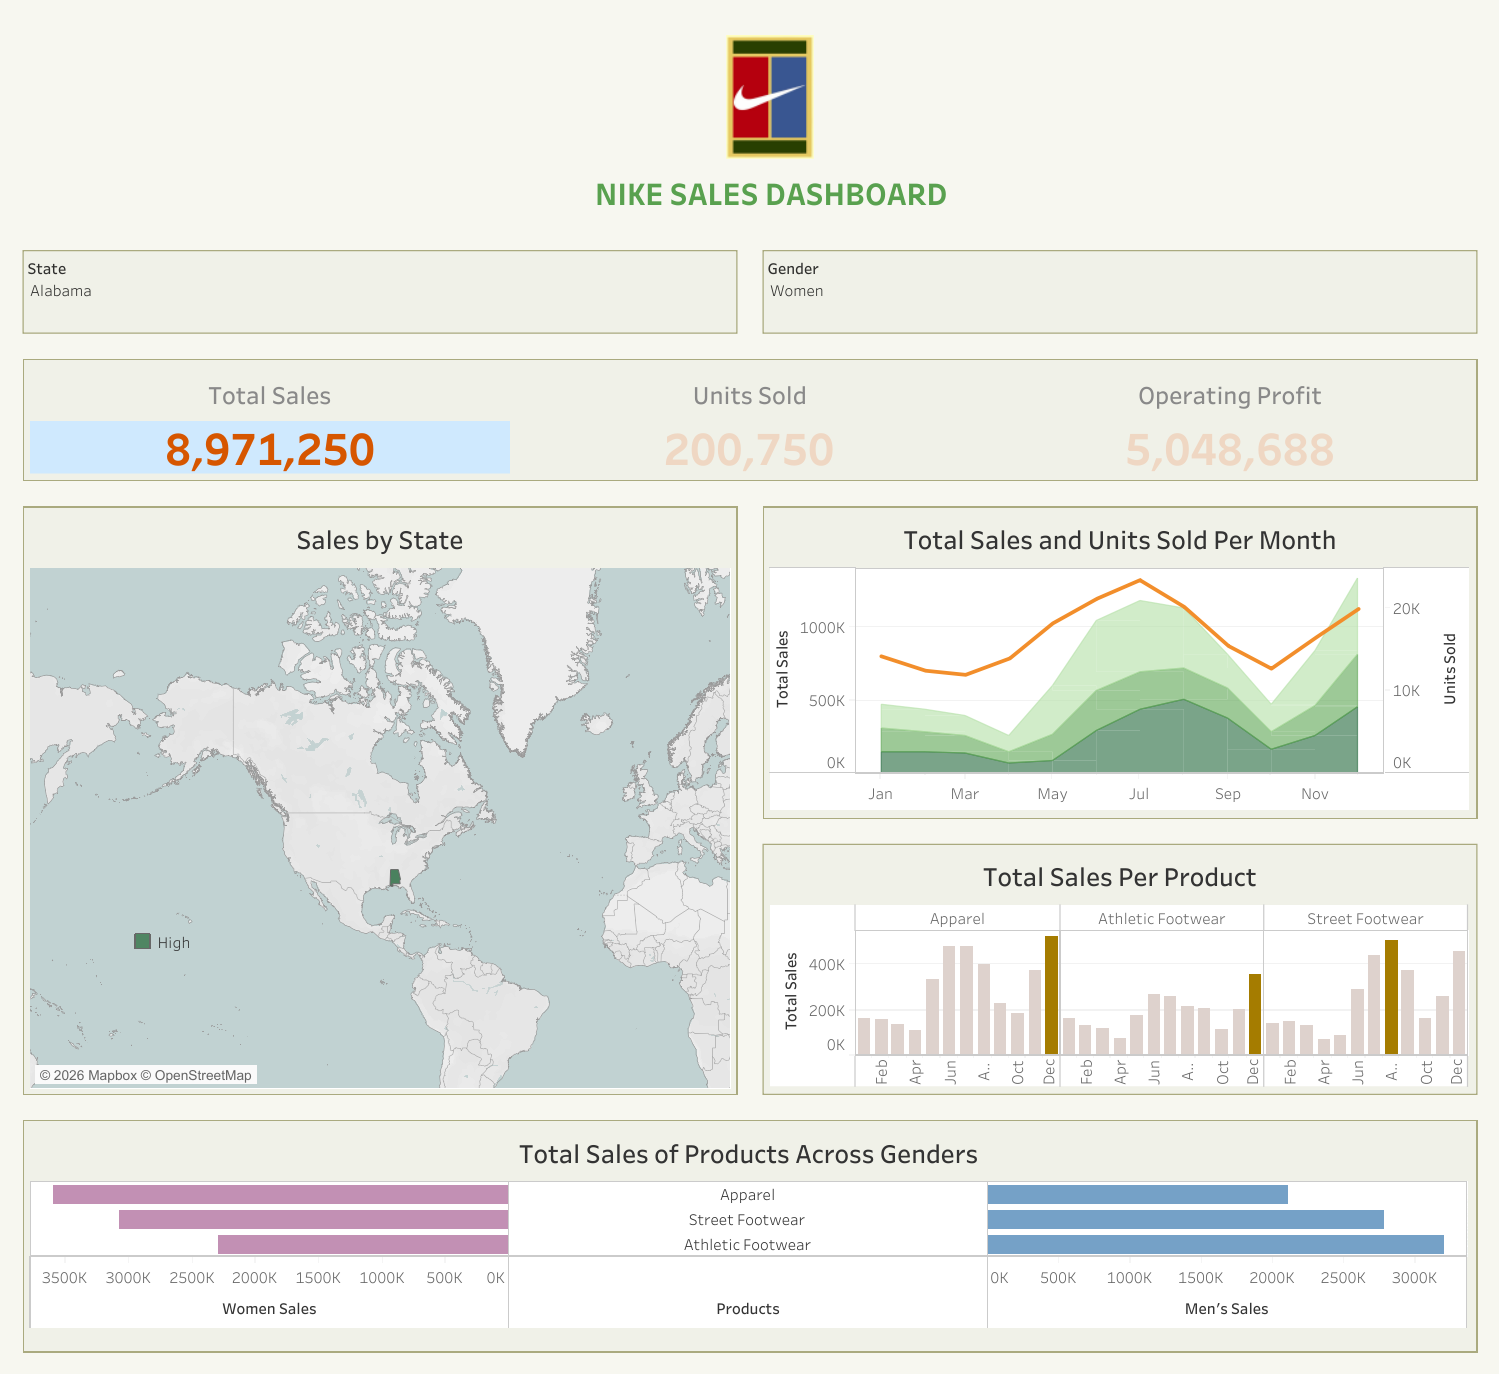
Task: Click the Men's Sales Athletic Footwear bar
Action: click(x=1215, y=1244)
